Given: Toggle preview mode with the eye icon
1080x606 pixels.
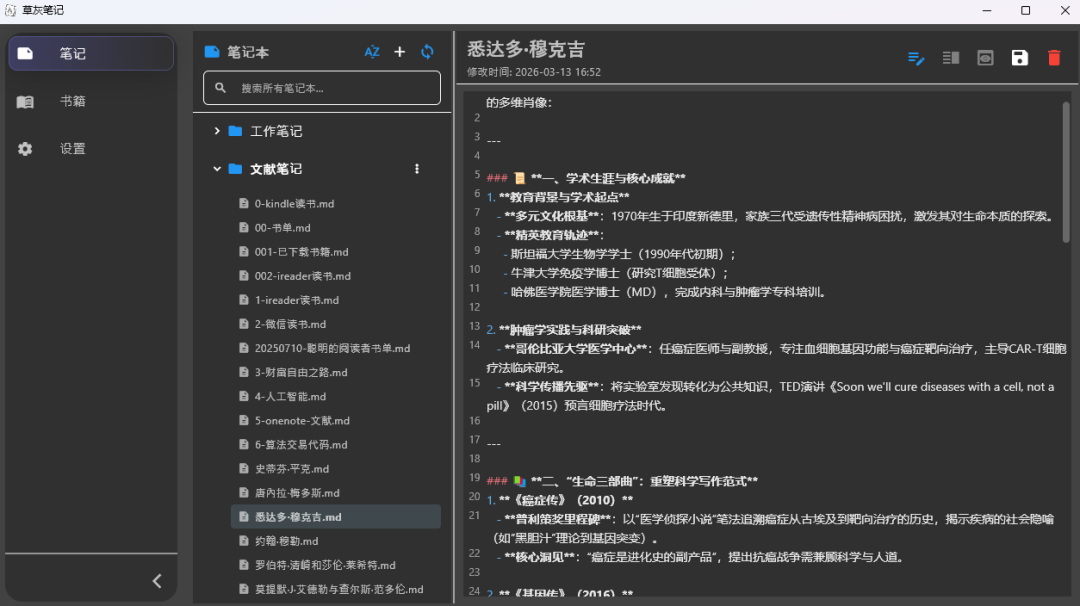Looking at the screenshot, I should coord(985,58).
